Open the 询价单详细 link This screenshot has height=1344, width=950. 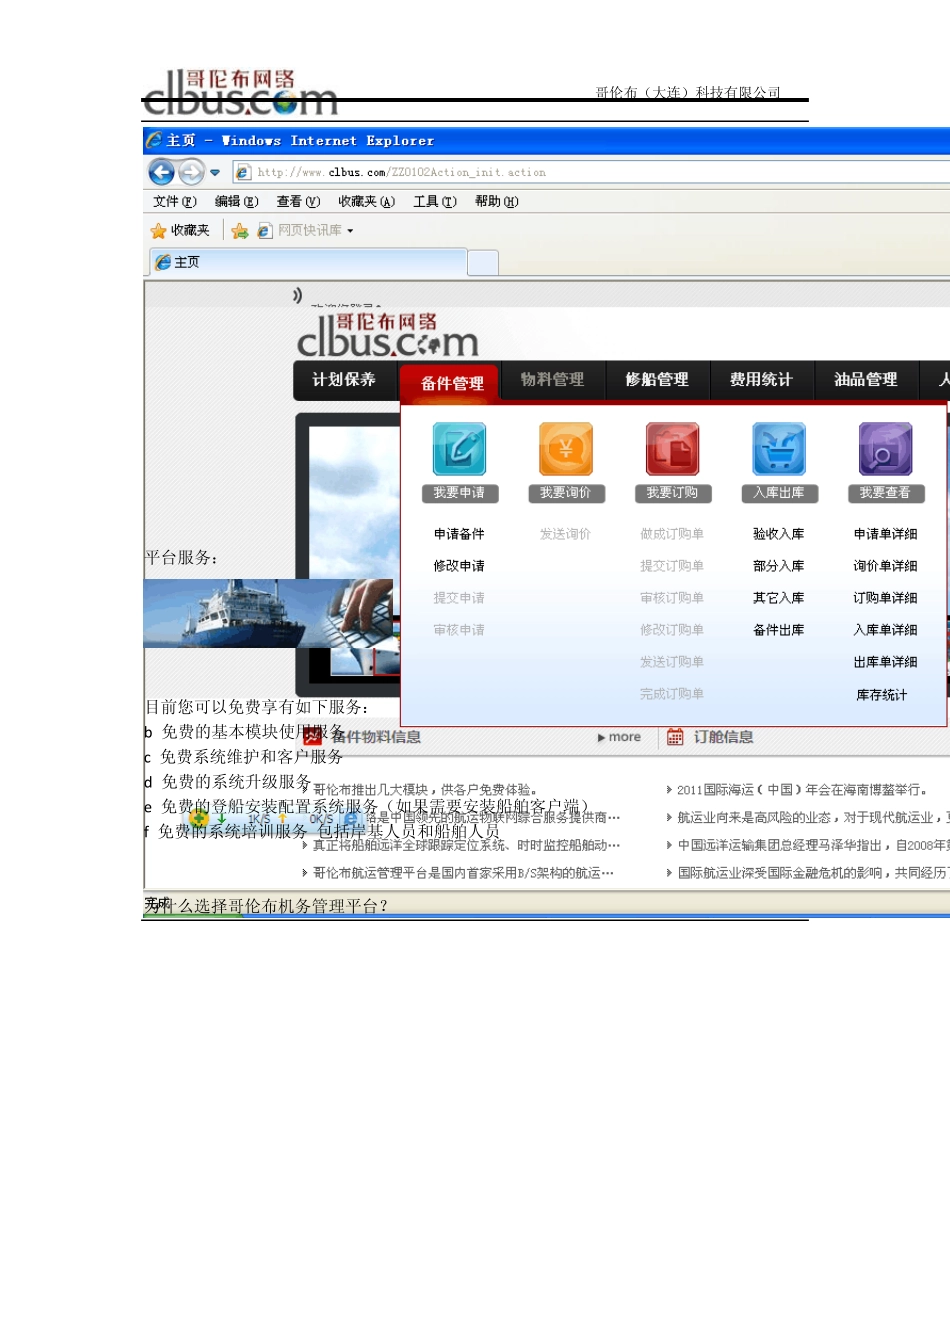coord(886,566)
